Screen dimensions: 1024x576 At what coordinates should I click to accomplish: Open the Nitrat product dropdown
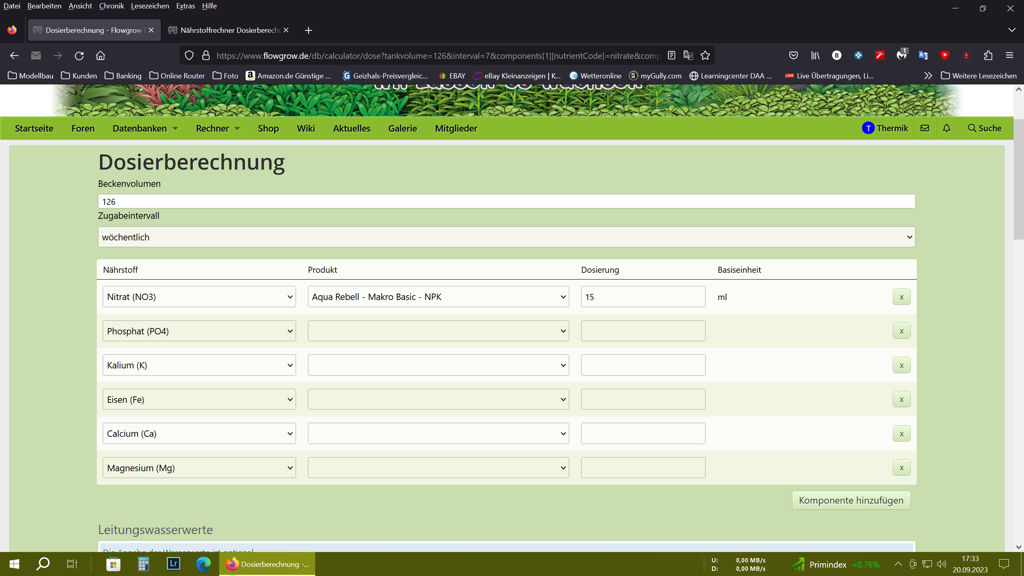438,297
